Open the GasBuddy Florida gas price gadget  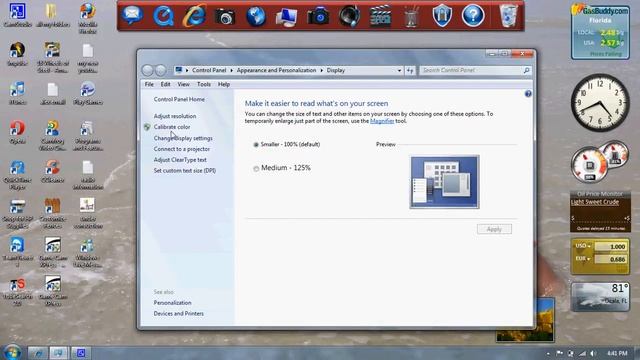tap(600, 31)
